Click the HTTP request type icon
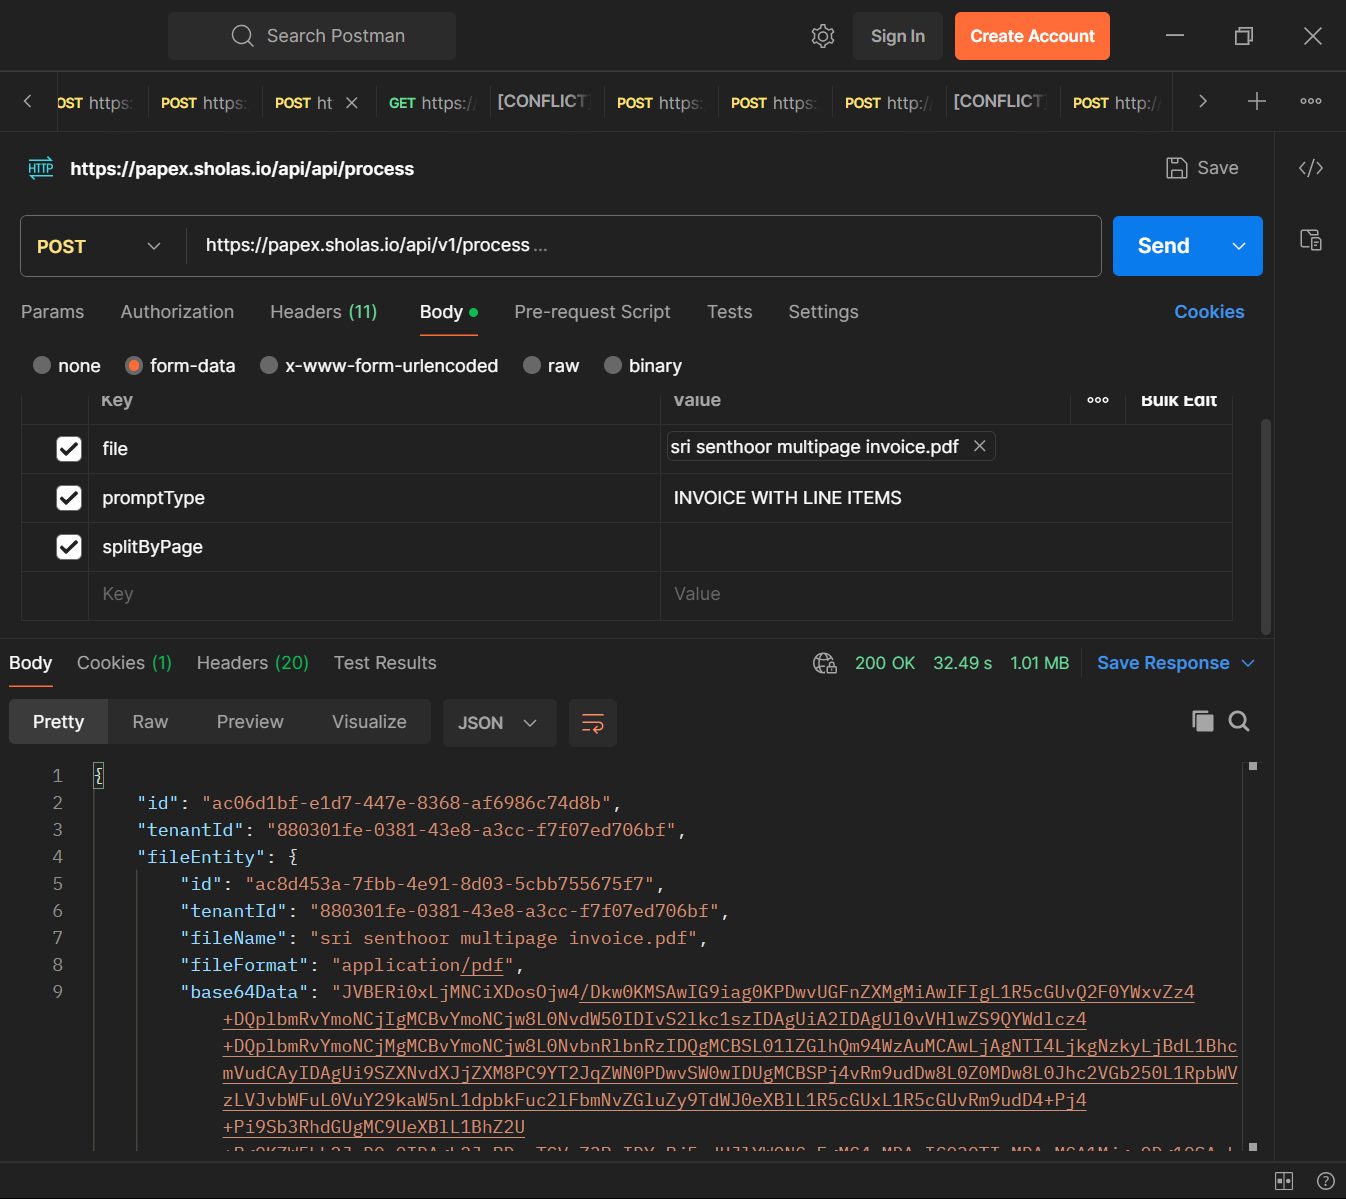 click(41, 167)
